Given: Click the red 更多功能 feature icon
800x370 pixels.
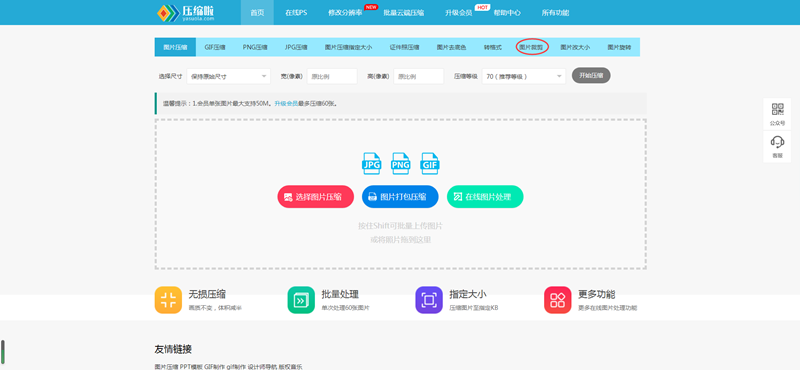Looking at the screenshot, I should (558, 300).
